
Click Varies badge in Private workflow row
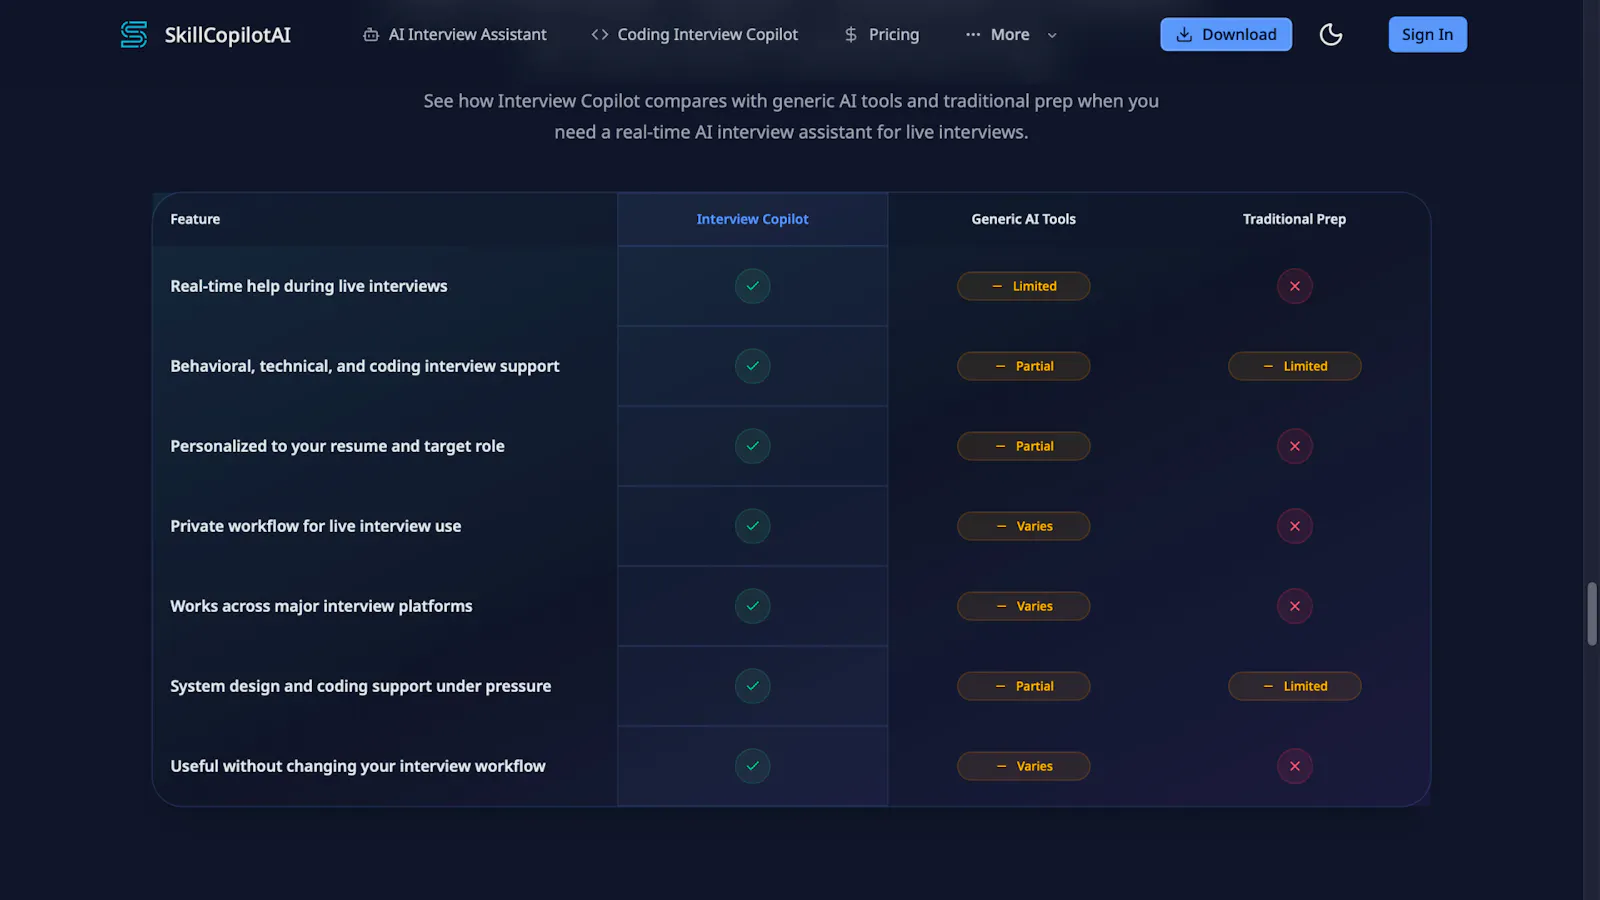[1024, 526]
